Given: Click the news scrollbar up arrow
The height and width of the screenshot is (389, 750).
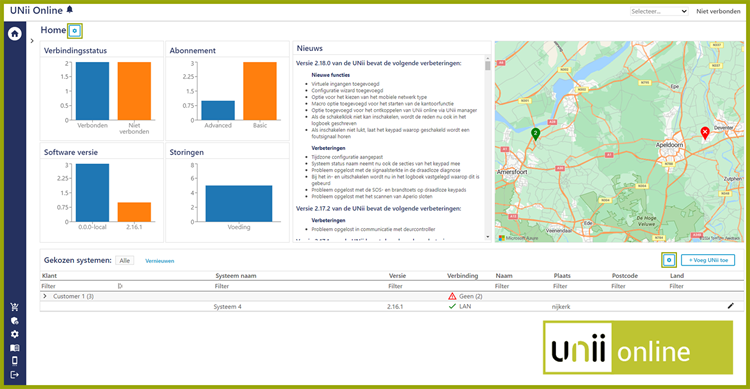Looking at the screenshot, I should click(x=487, y=58).
